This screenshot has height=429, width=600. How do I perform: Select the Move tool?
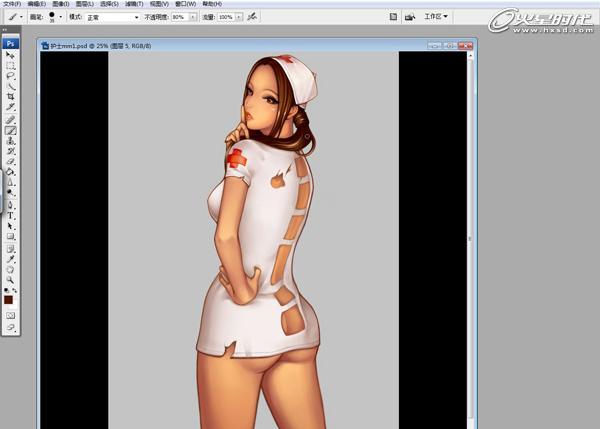click(10, 56)
